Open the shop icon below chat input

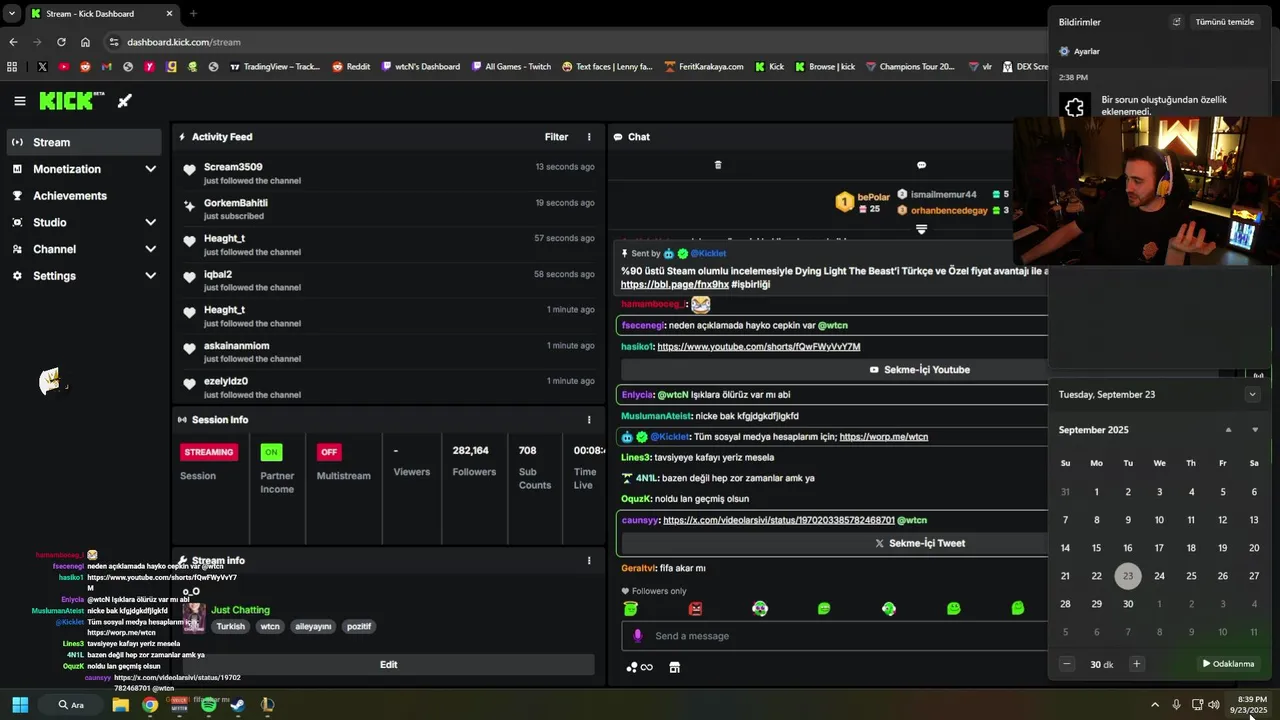click(675, 667)
